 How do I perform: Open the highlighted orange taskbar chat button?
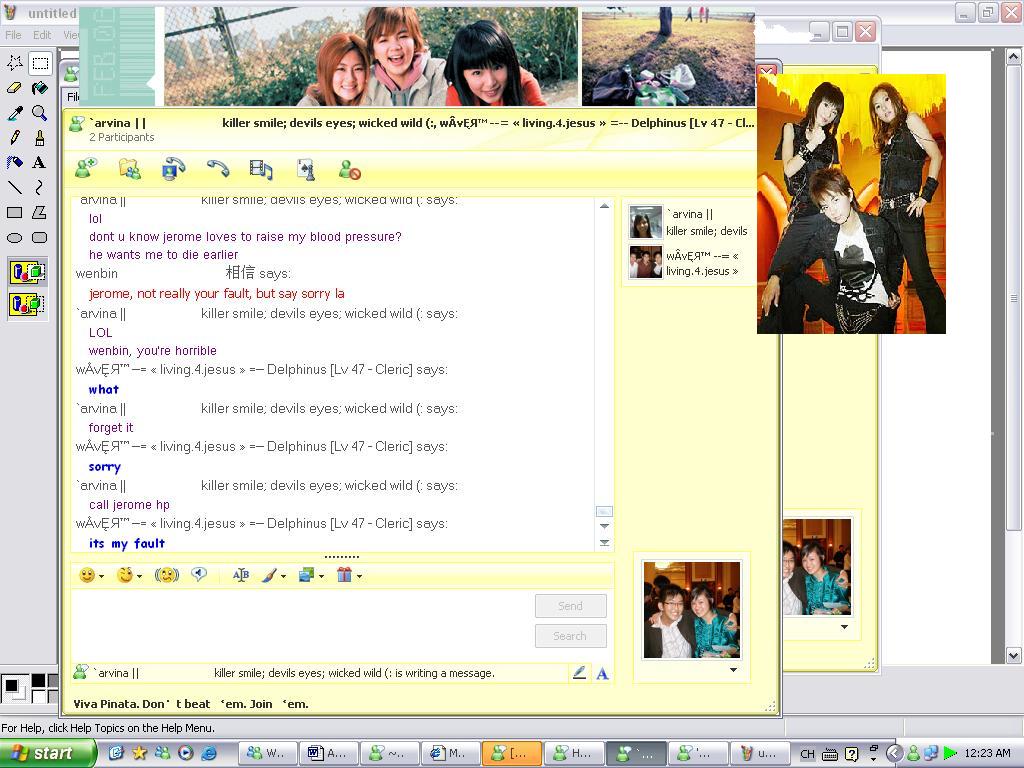point(511,754)
